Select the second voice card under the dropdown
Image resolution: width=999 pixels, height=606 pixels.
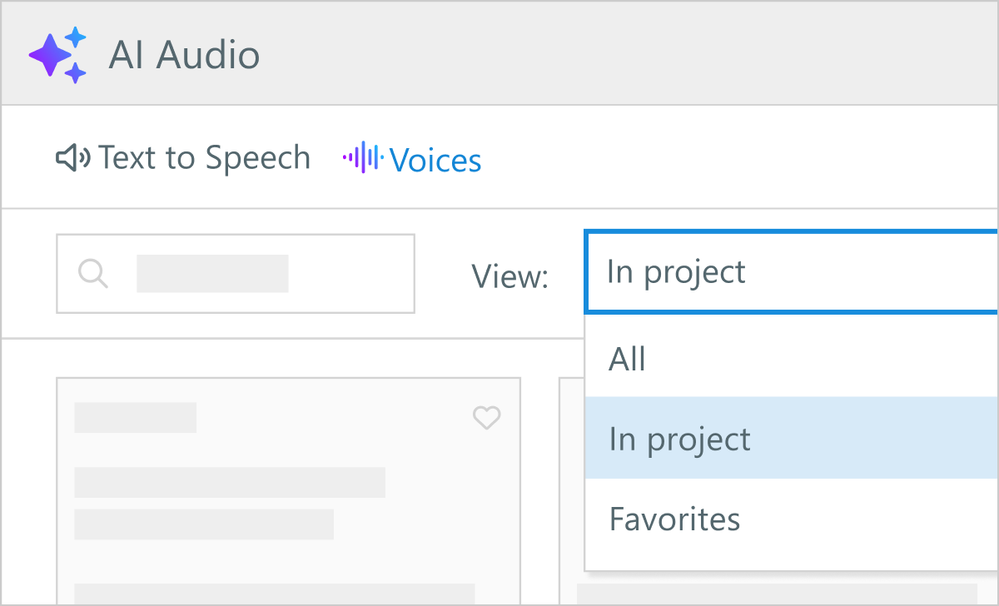[x=570, y=480]
